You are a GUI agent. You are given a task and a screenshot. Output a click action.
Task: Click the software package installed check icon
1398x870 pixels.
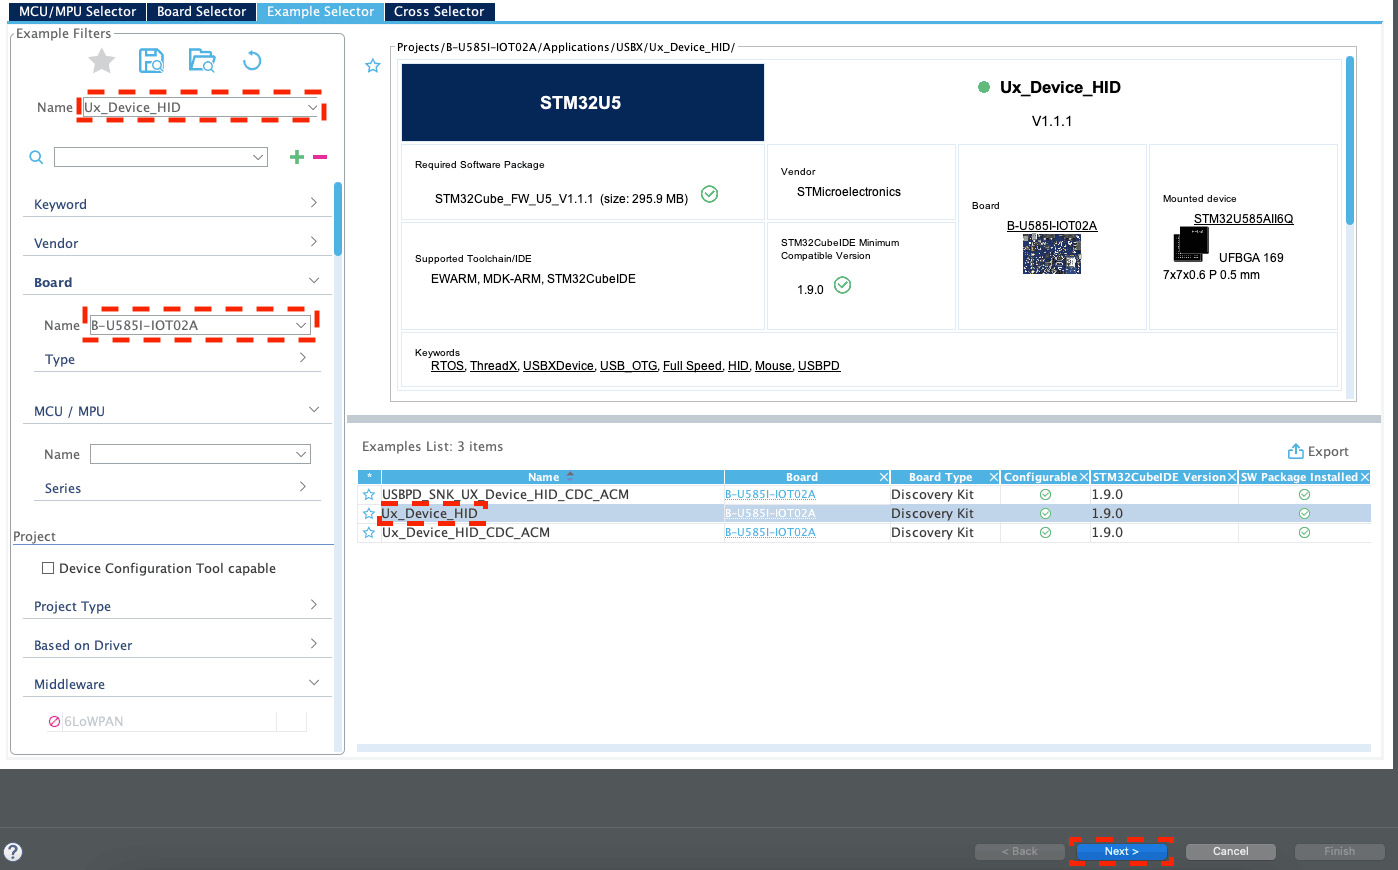pos(709,194)
